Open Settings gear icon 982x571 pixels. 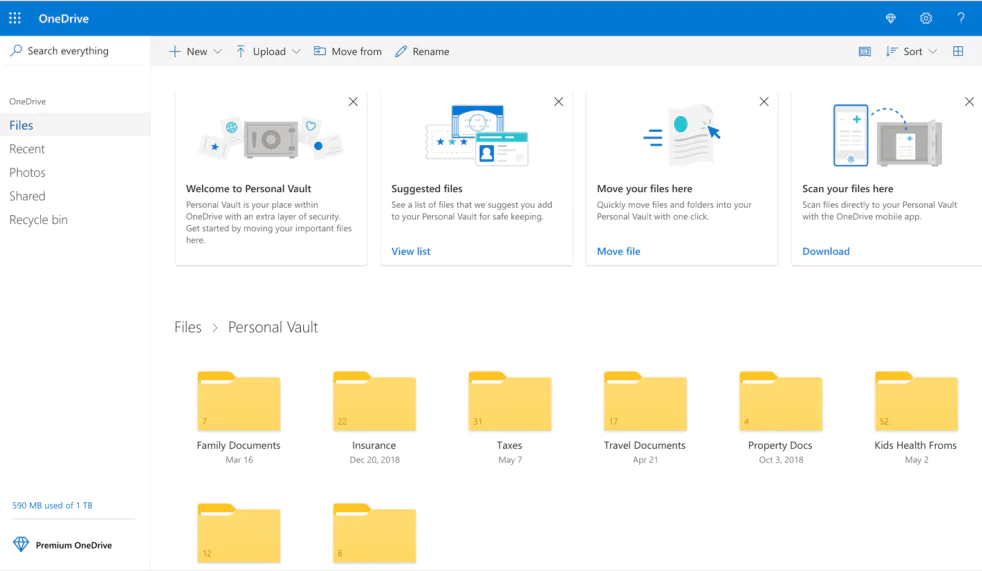(926, 18)
